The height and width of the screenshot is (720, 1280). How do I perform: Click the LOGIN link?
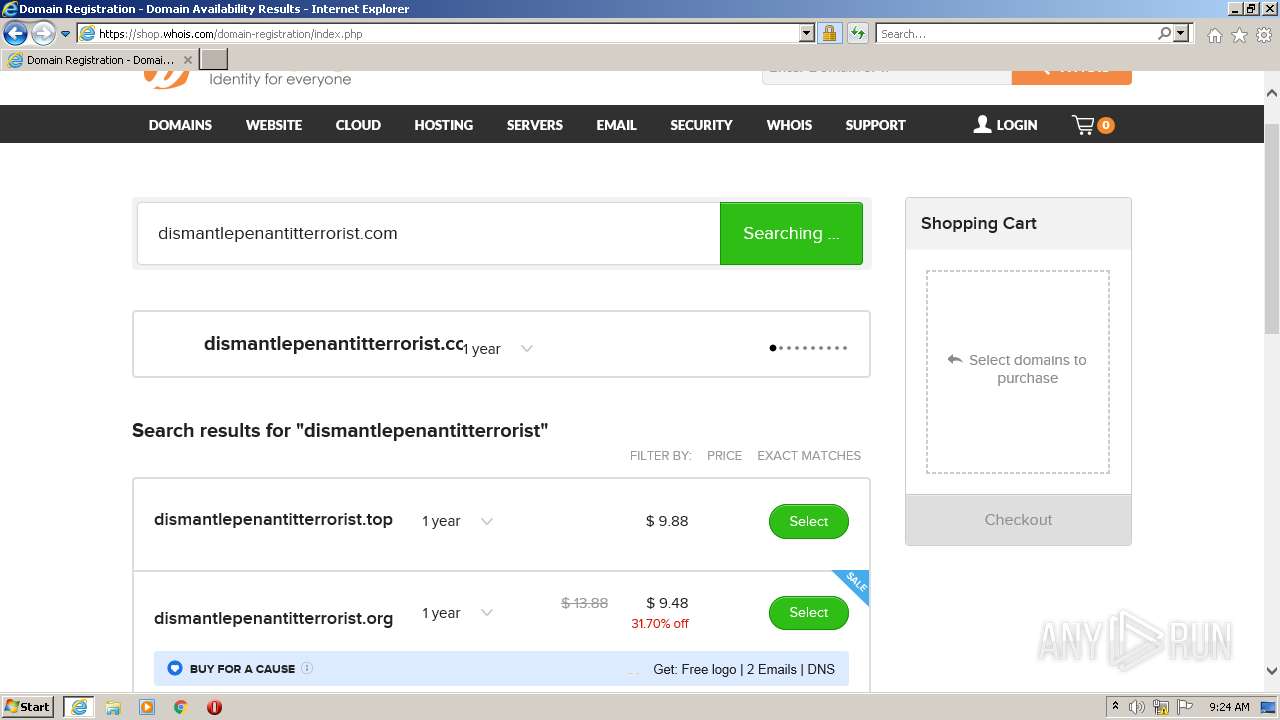tap(1006, 125)
